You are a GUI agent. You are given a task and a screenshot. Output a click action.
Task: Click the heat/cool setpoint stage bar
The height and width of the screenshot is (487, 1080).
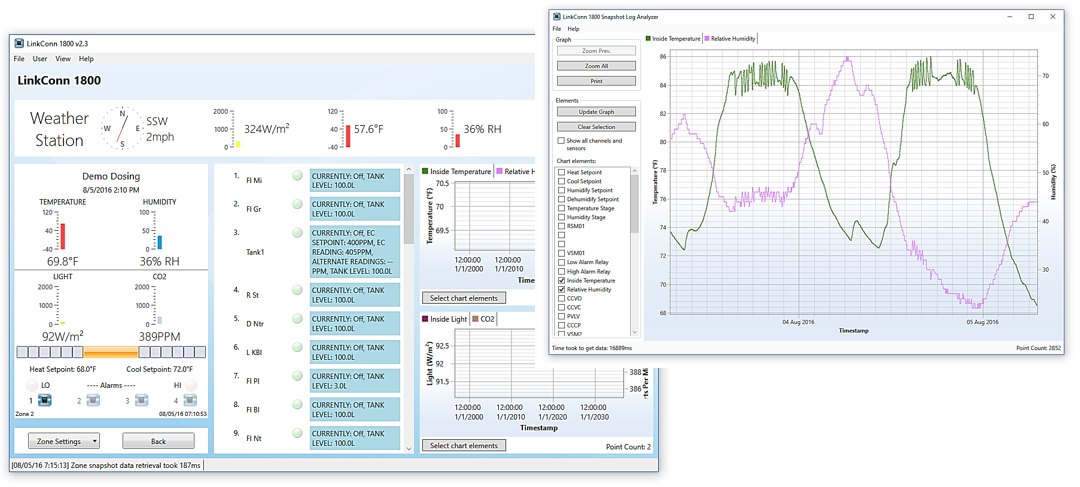pos(111,352)
